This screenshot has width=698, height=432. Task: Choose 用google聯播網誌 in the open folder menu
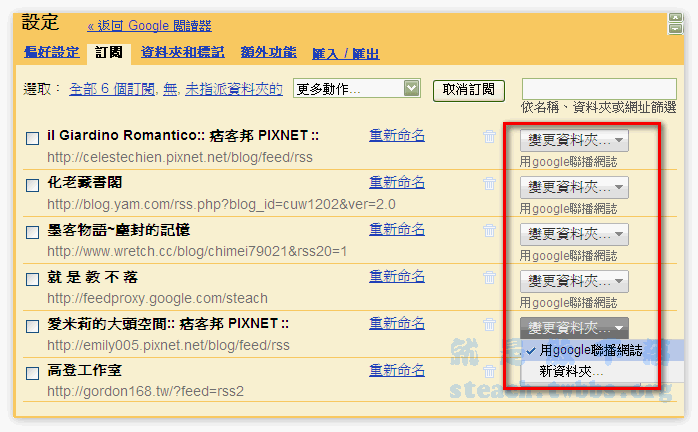click(591, 350)
